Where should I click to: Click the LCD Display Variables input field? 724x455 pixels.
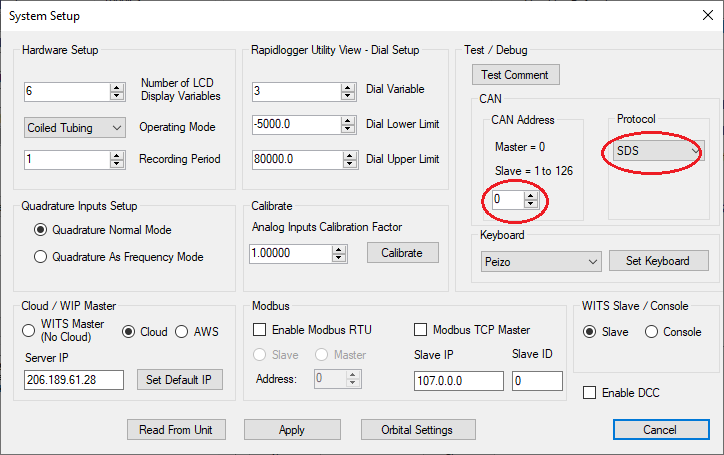coord(67,91)
